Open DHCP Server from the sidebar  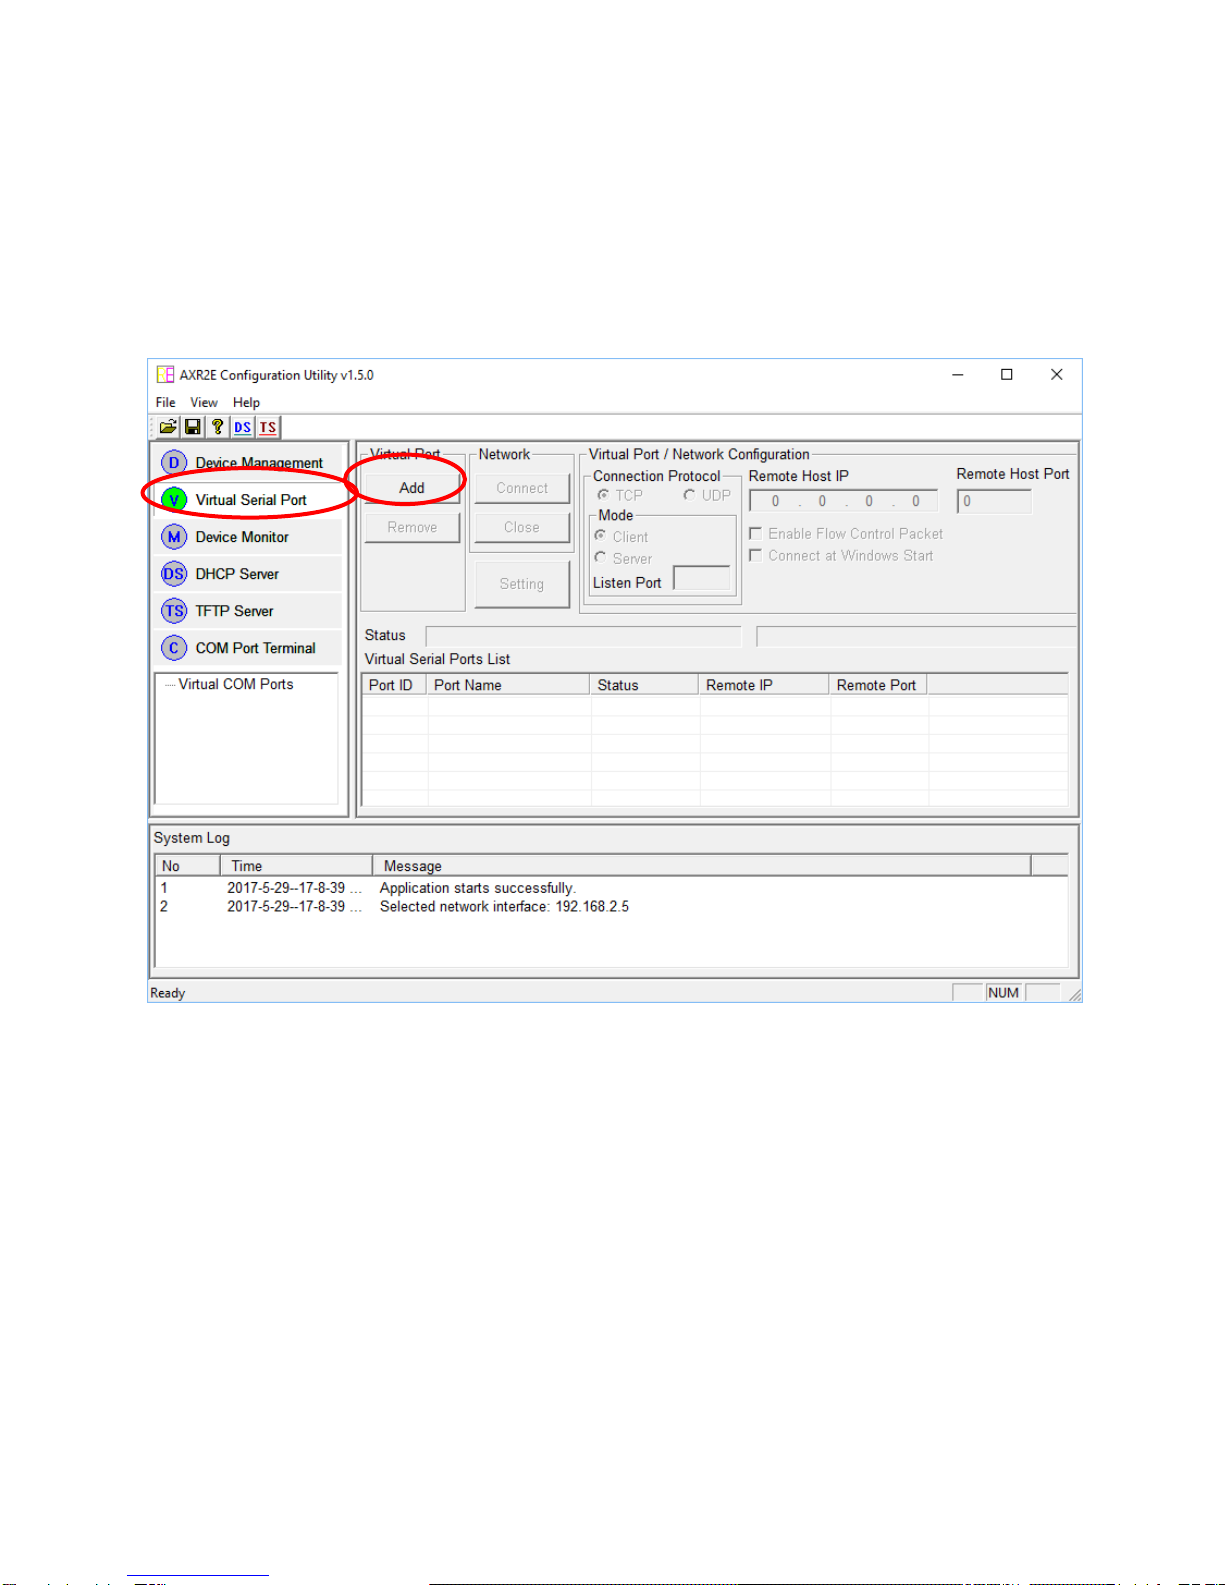click(x=248, y=574)
